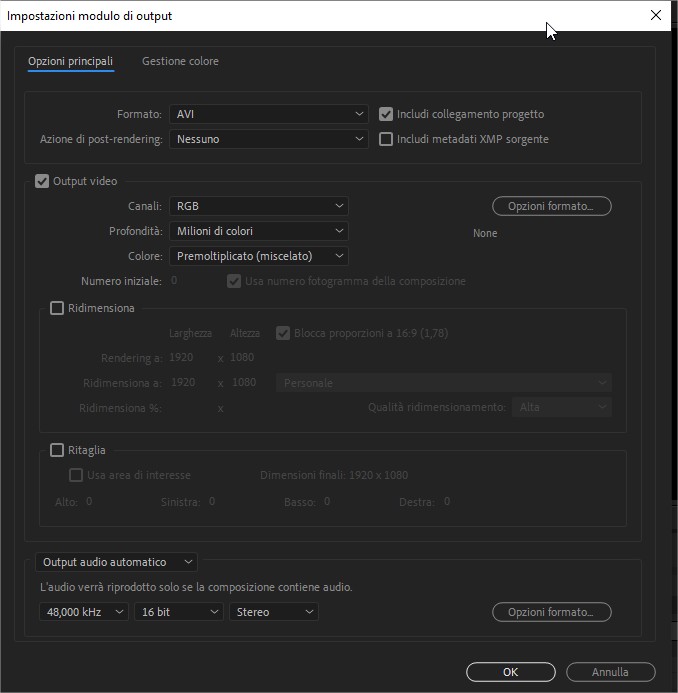Screen dimensions: 678x693
Task: Open the Output audio automatico dropdown
Action: 116,563
